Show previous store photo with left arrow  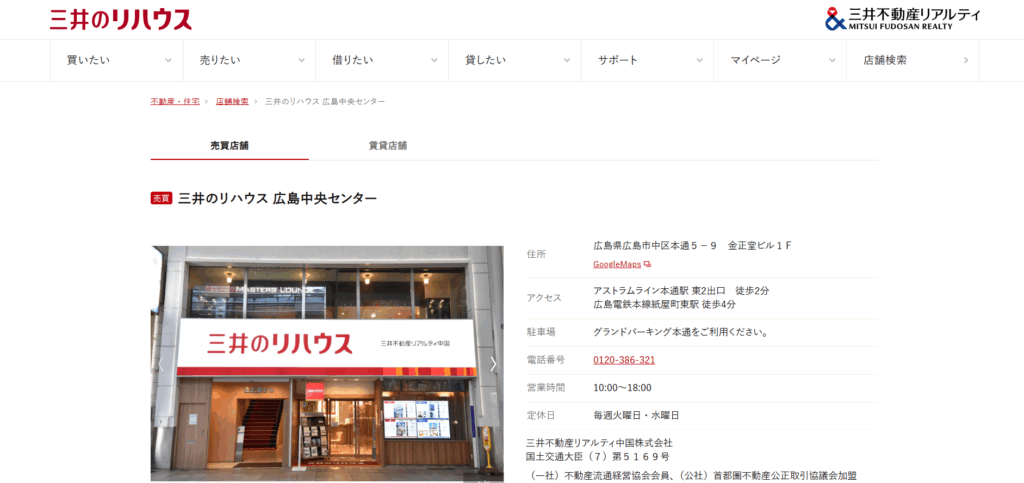tap(160, 364)
